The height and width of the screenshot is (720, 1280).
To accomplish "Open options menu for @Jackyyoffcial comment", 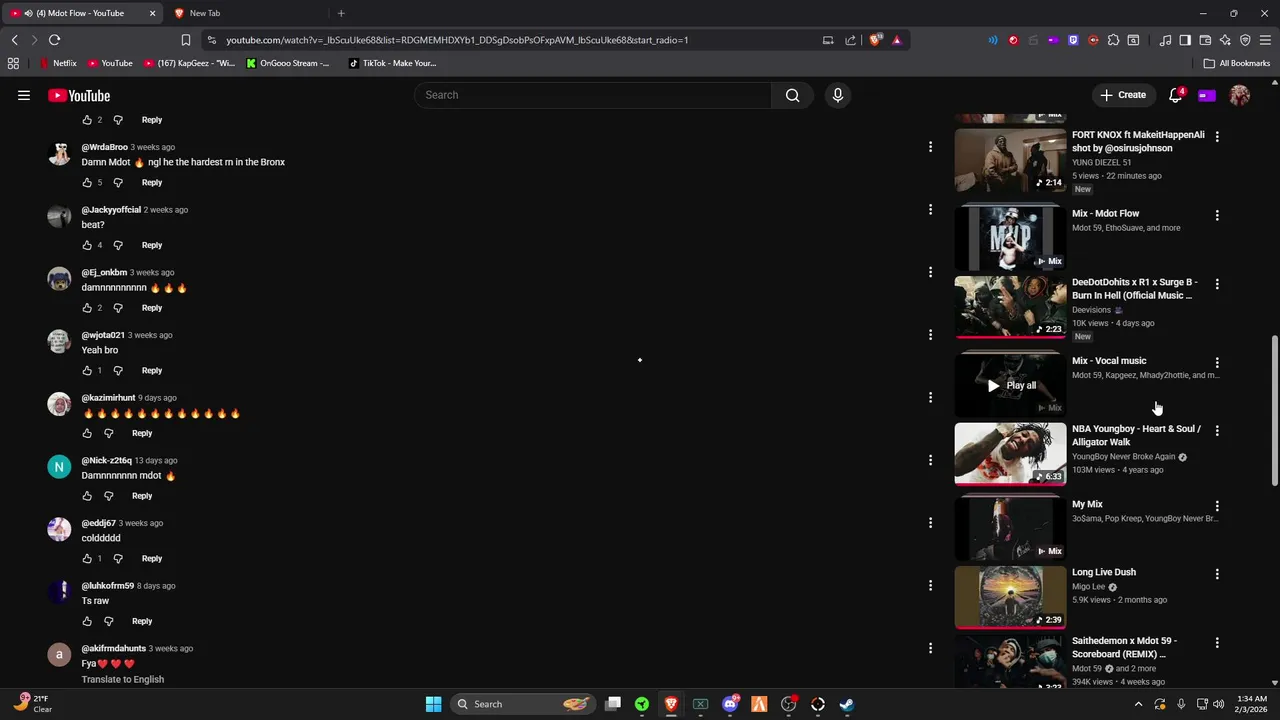I will tap(930, 210).
